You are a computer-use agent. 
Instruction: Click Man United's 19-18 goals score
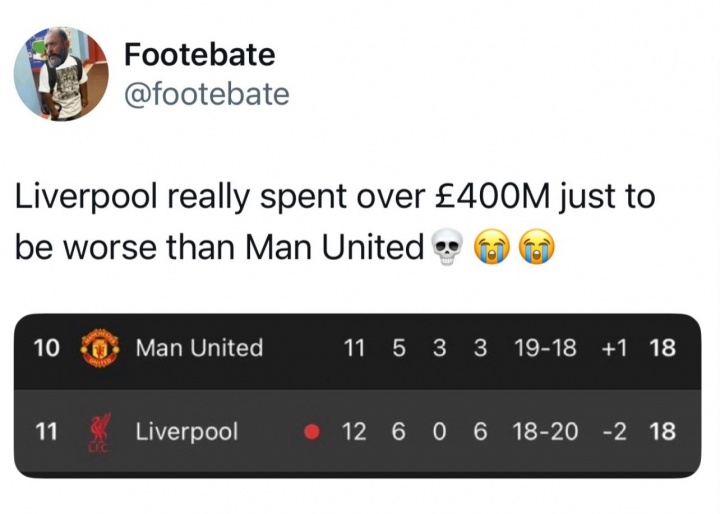544,348
